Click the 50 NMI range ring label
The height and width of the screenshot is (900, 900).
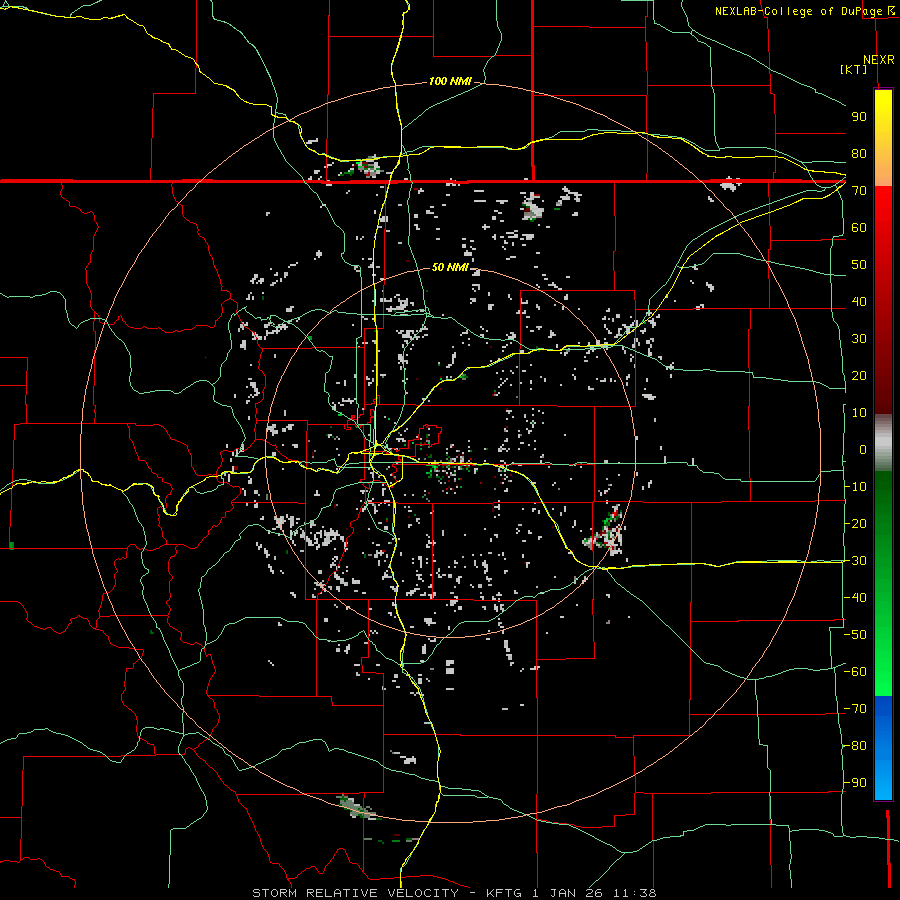coord(450,267)
